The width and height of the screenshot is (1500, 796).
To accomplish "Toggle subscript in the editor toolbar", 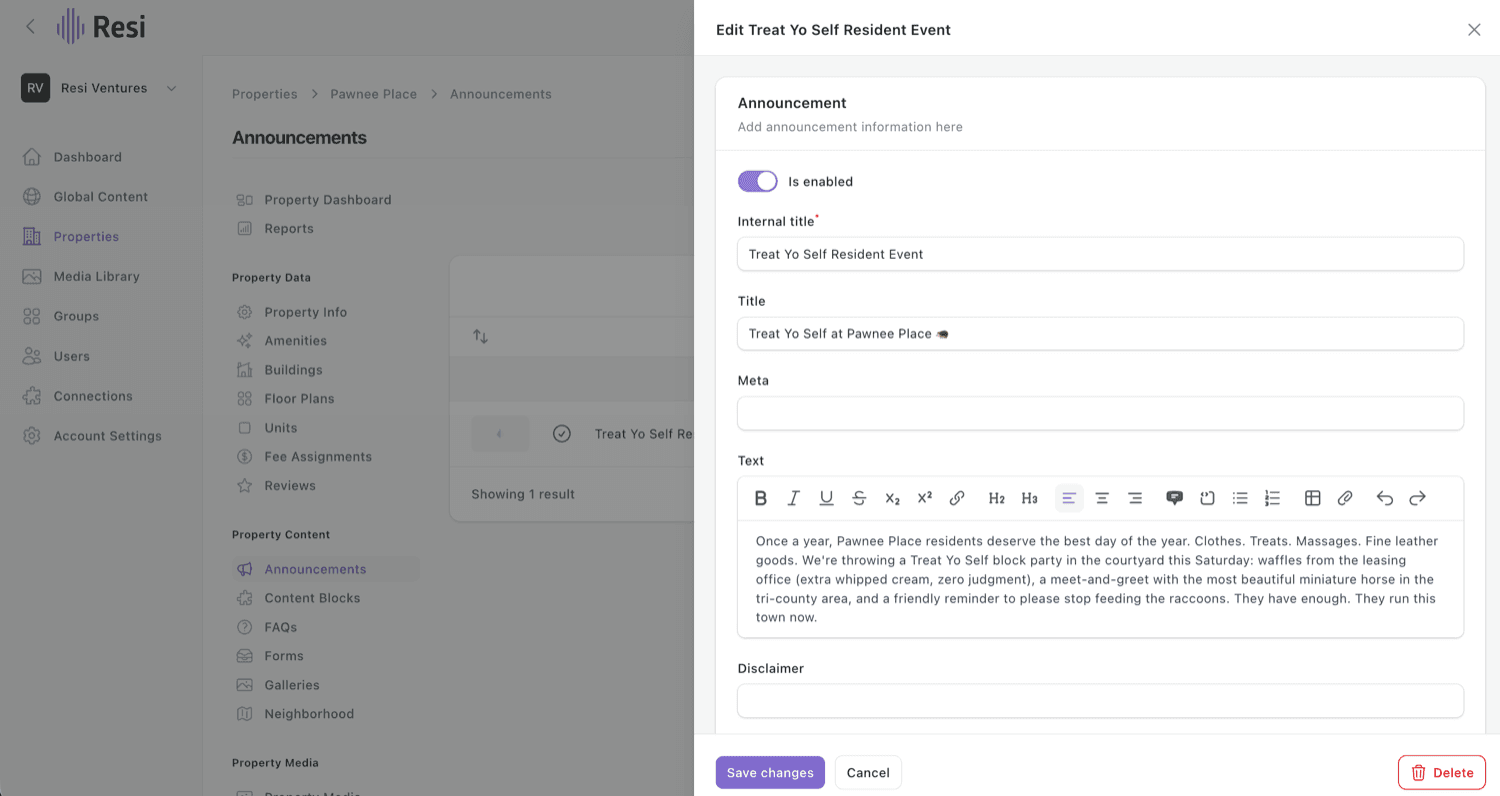I will (892, 498).
